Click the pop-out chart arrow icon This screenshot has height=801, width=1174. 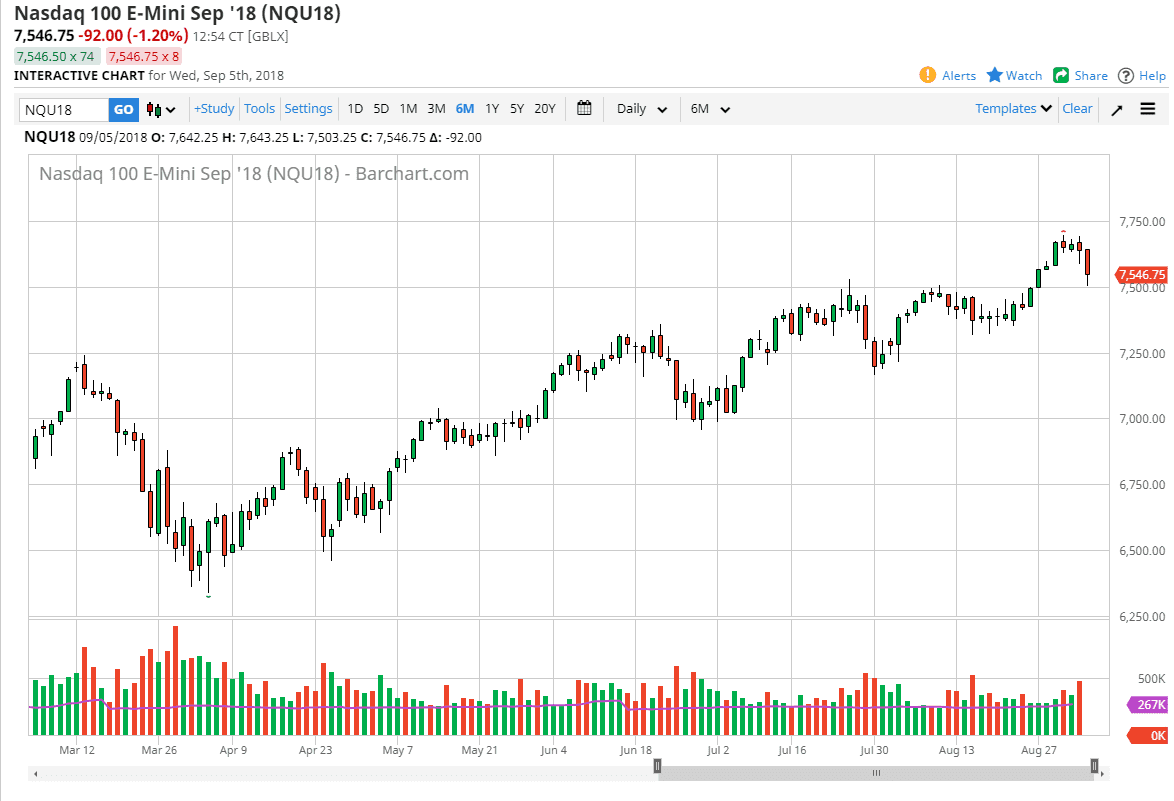[x=1117, y=108]
